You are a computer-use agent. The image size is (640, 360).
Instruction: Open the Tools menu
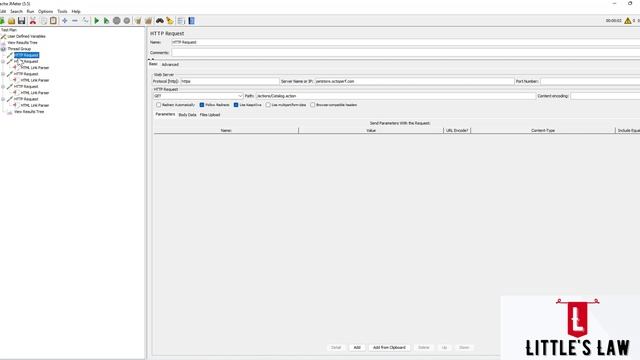(62, 11)
